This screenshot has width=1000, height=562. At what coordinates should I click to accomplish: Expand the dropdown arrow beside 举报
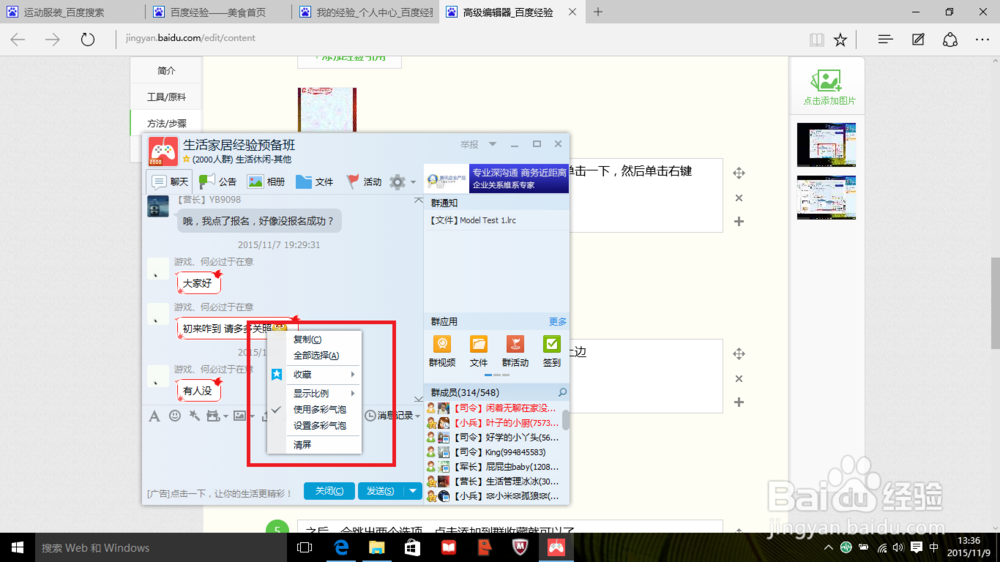(492, 144)
